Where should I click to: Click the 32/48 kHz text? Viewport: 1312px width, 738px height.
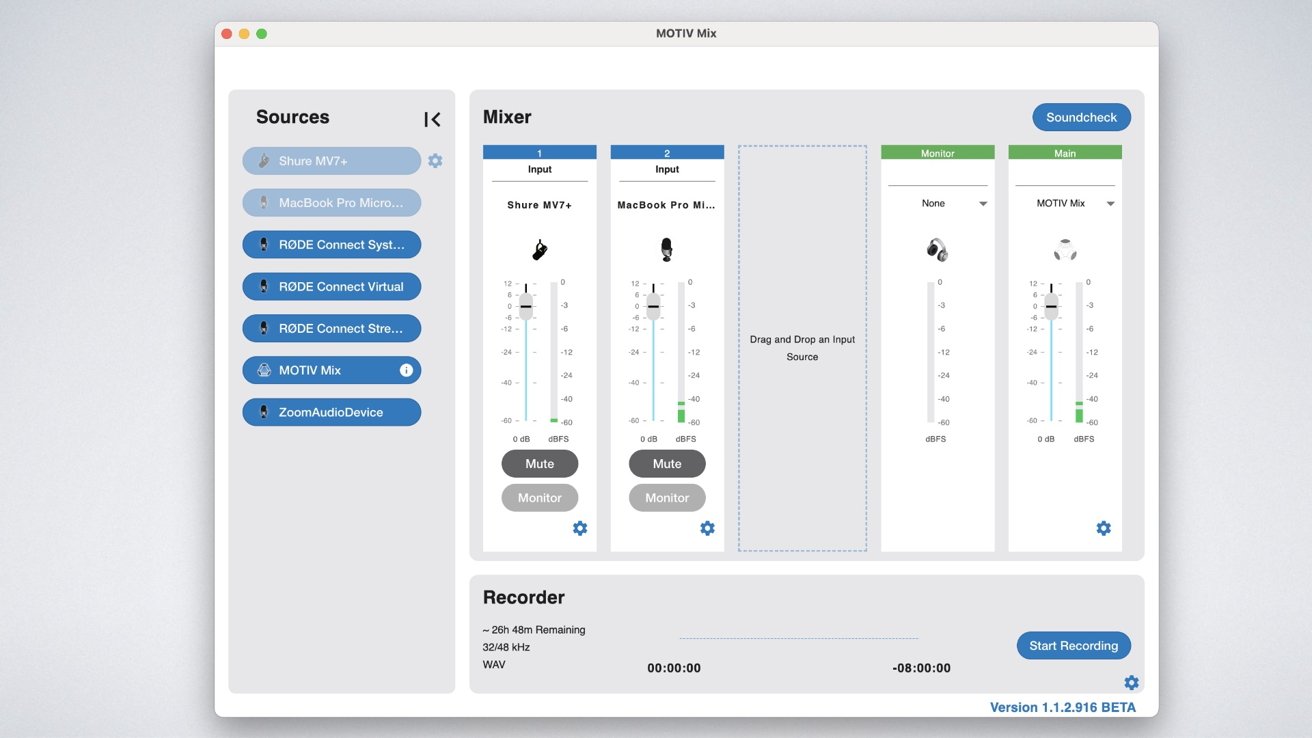coord(506,647)
